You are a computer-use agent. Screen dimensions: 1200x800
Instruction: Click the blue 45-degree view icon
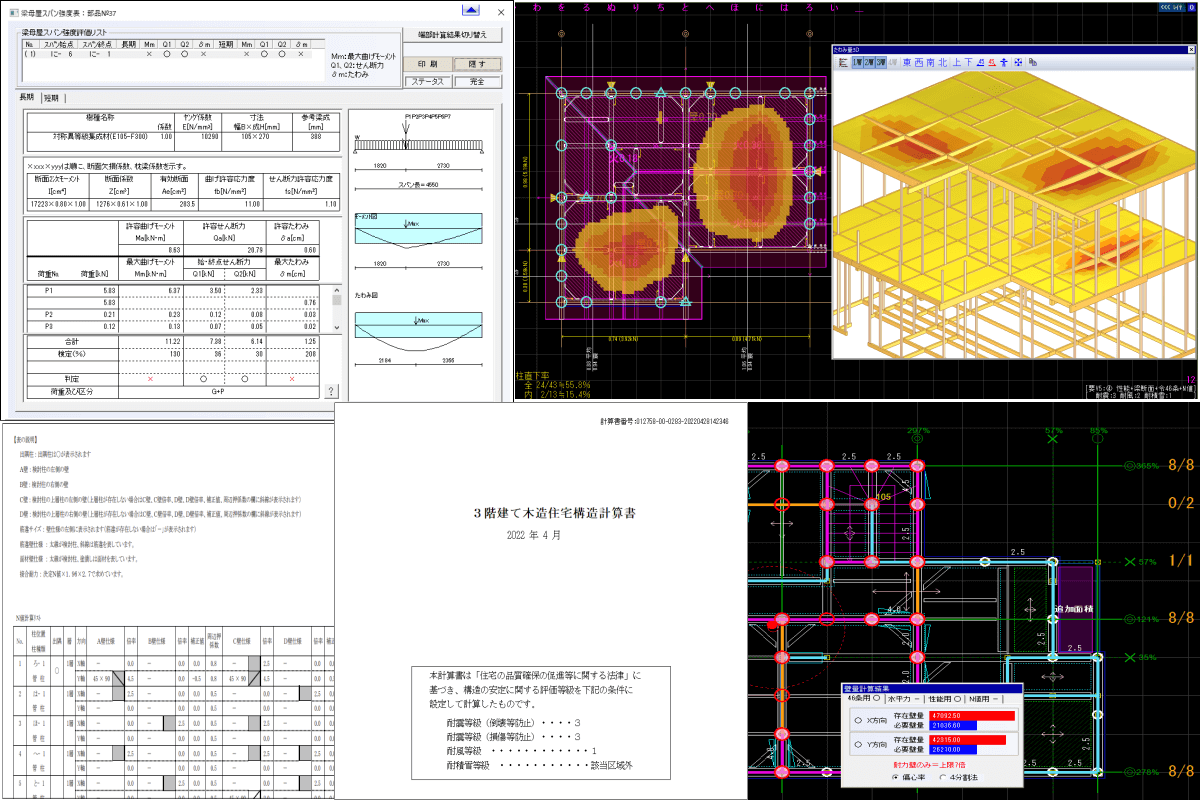click(x=981, y=62)
